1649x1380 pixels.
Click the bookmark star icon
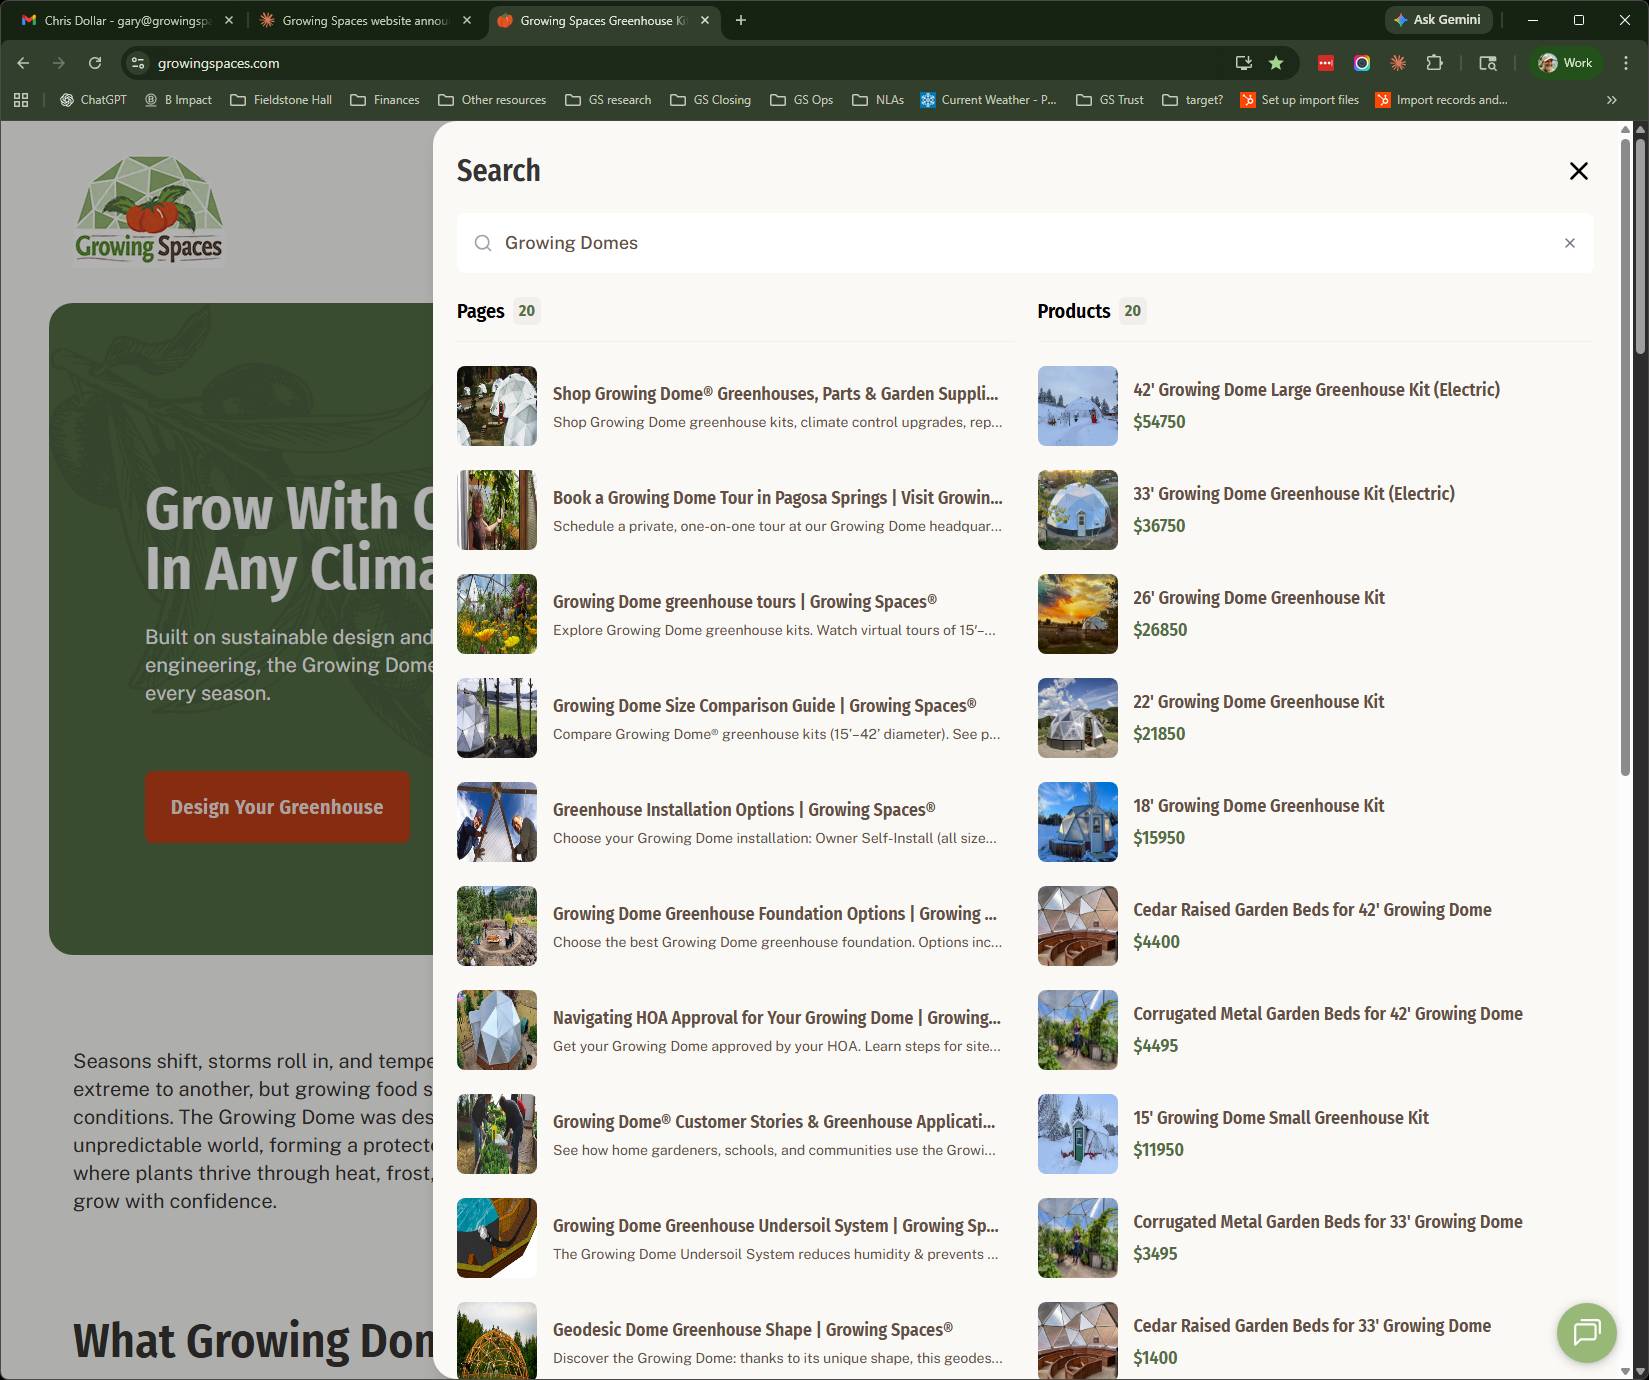pos(1276,63)
